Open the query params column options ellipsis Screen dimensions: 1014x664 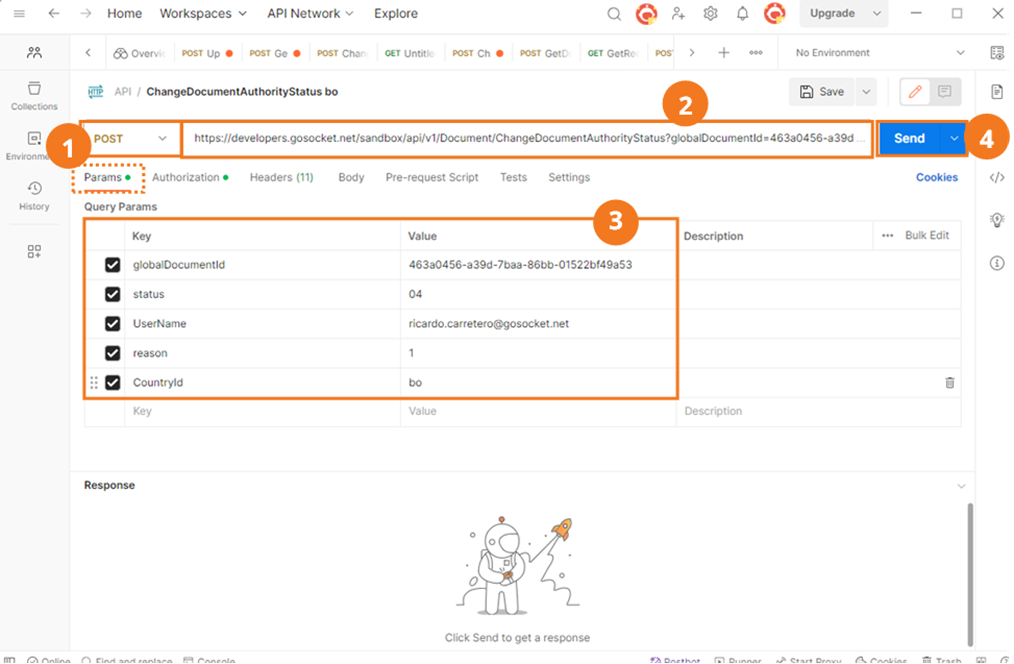point(887,236)
